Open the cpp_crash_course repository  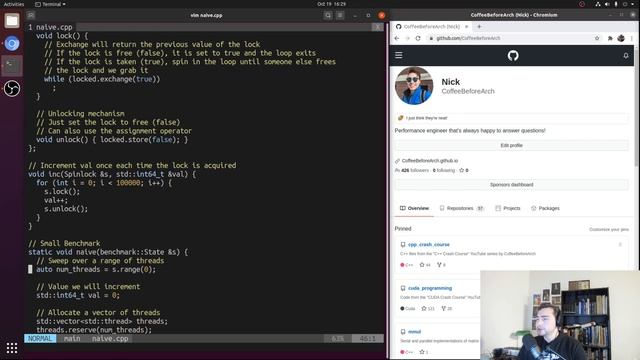tap(429, 244)
